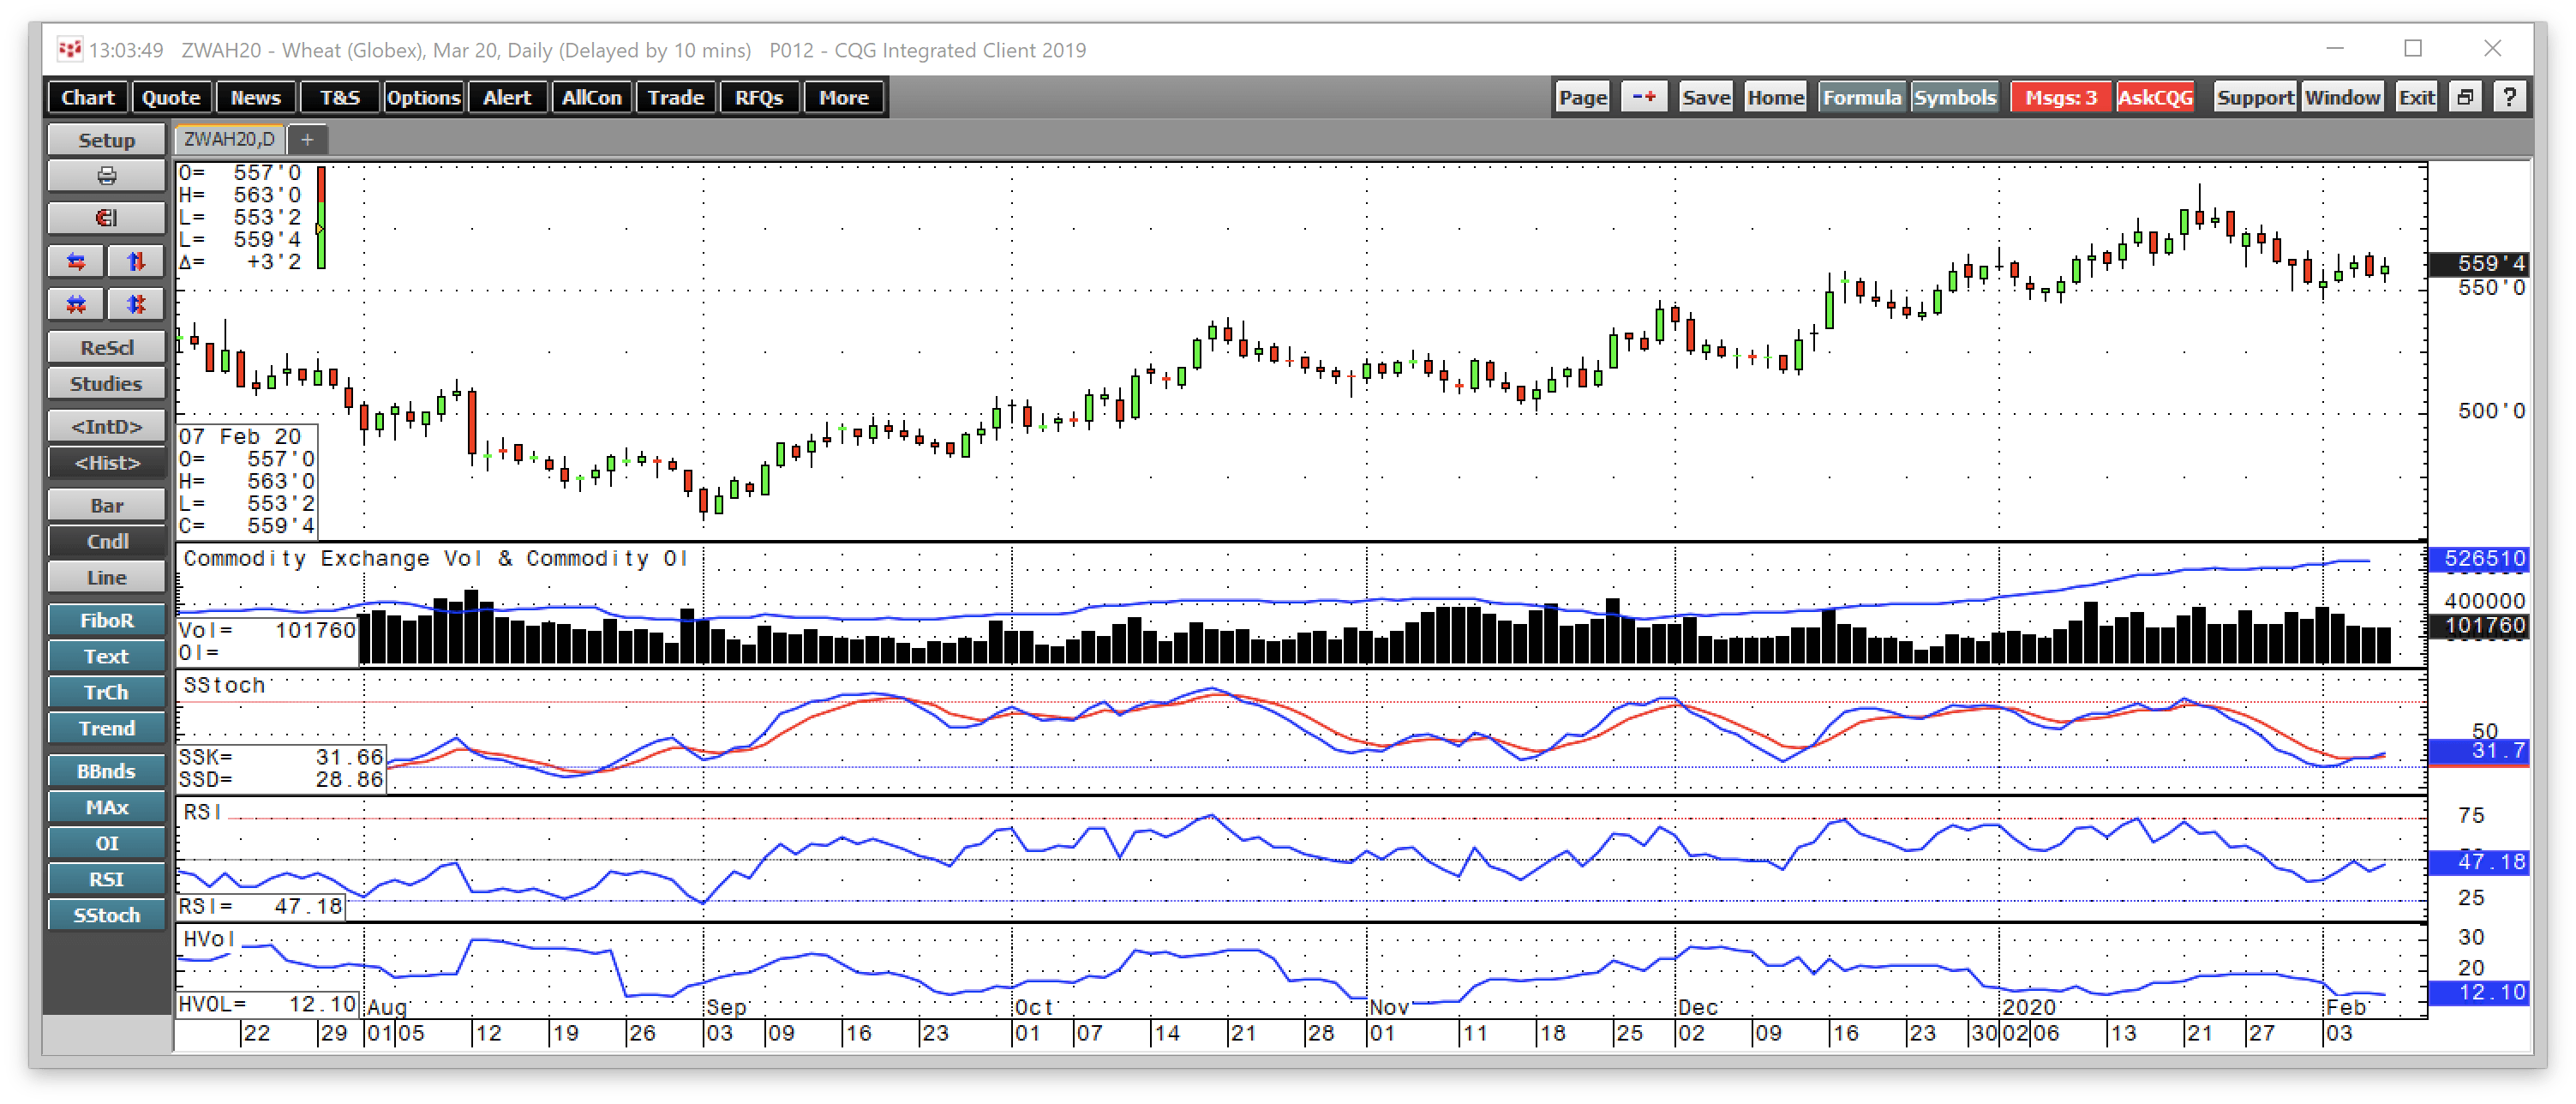
Task: Open the chart Setup button
Action: [106, 140]
